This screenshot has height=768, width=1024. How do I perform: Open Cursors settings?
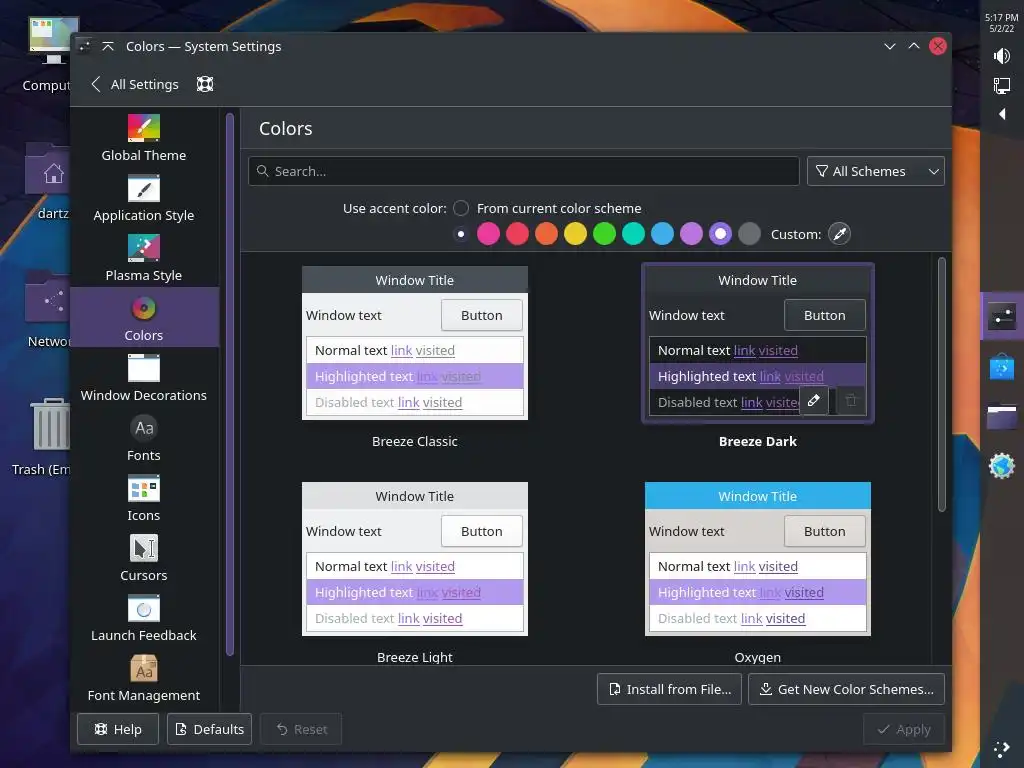pos(144,558)
